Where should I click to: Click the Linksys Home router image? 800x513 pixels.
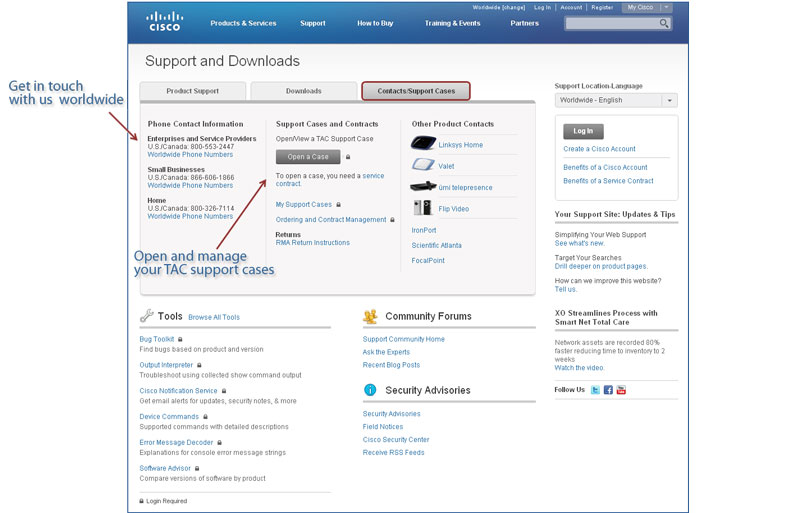pos(423,143)
